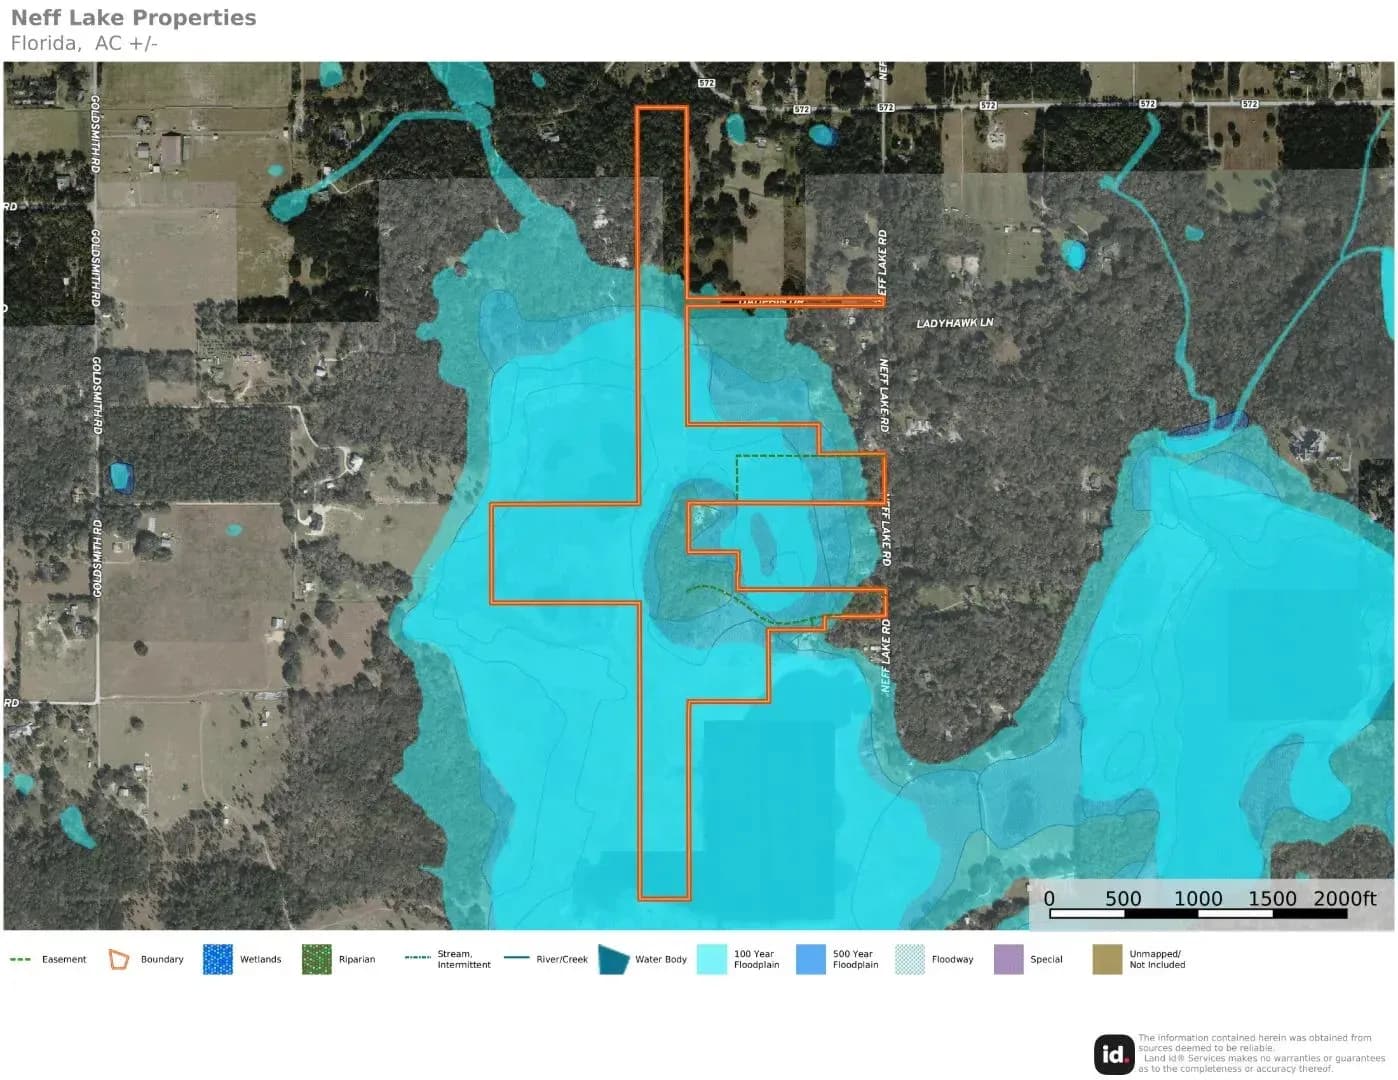The width and height of the screenshot is (1398, 1080).
Task: Click the '100 Year Floodplain' label
Action: click(757, 960)
